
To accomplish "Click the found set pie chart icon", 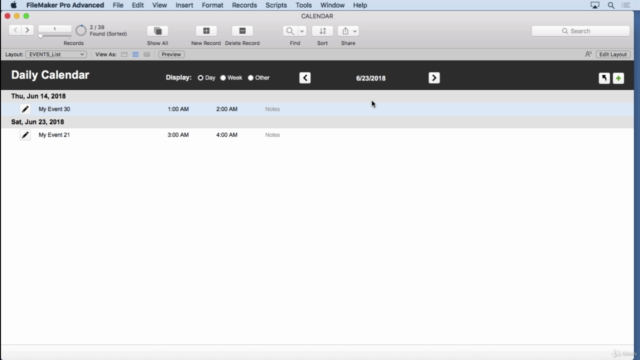I will pyautogui.click(x=81, y=30).
